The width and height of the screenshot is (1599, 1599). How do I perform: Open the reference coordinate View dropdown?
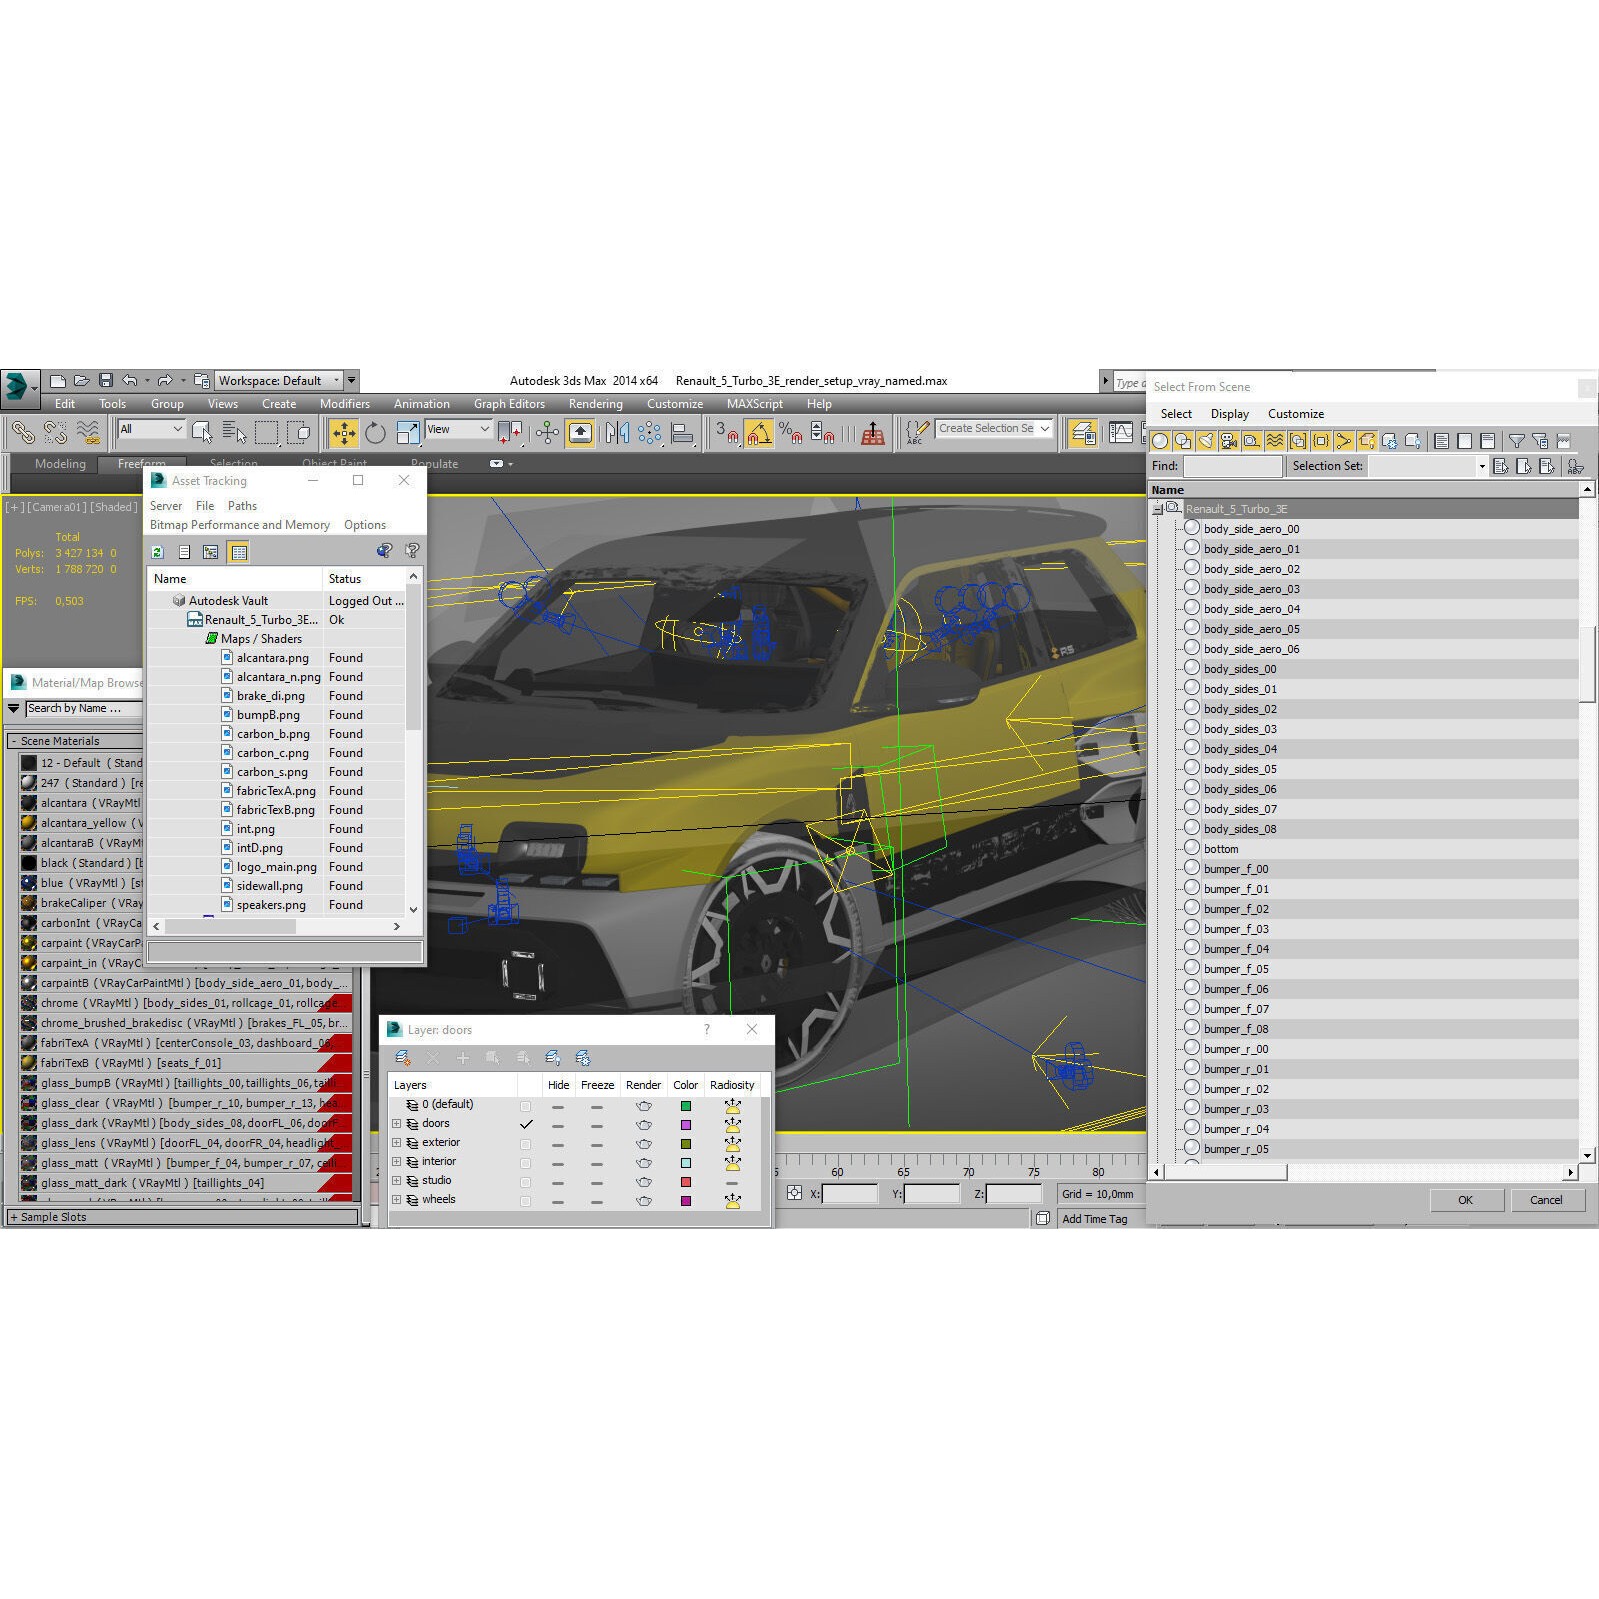pos(458,429)
